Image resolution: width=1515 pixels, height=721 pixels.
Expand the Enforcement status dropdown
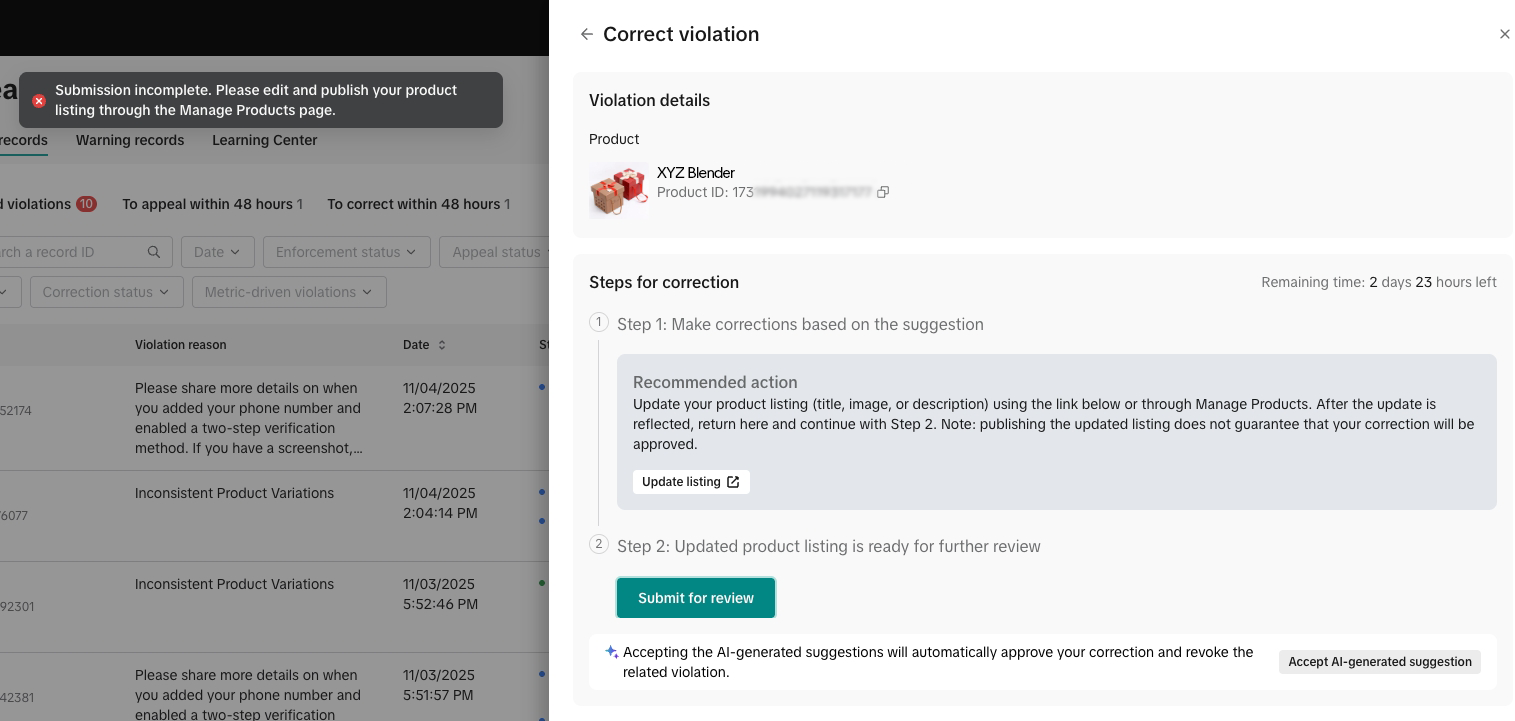click(347, 252)
